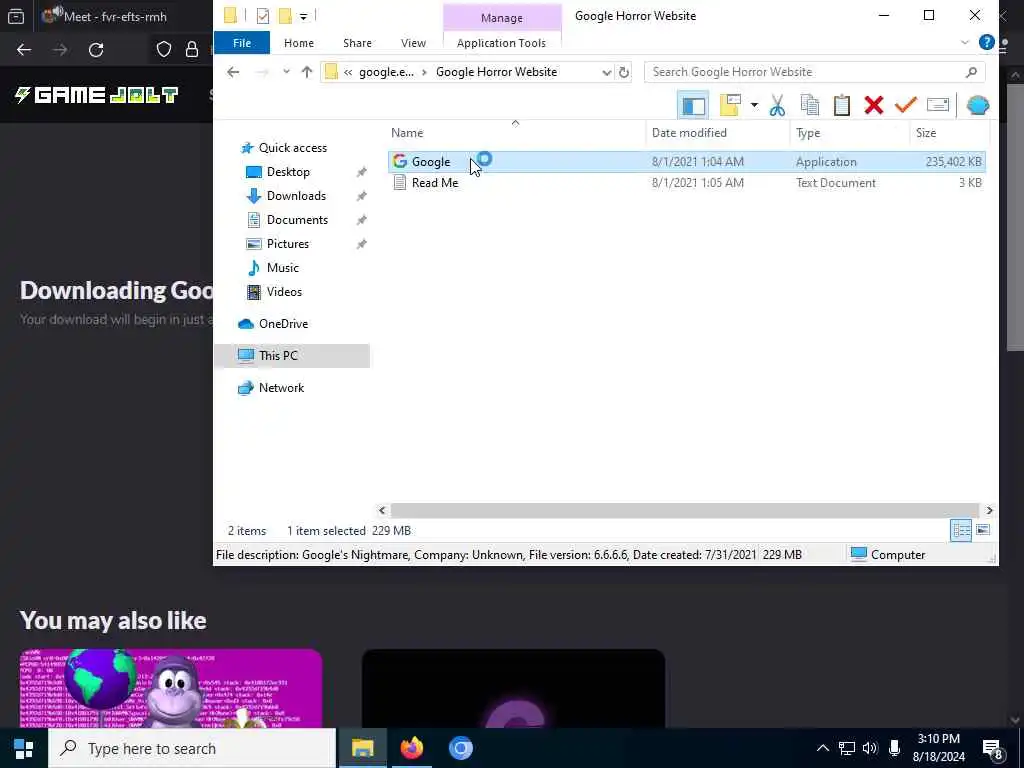This screenshot has width=1024, height=768.
Task: Select the Manage contextual tab
Action: point(502,18)
